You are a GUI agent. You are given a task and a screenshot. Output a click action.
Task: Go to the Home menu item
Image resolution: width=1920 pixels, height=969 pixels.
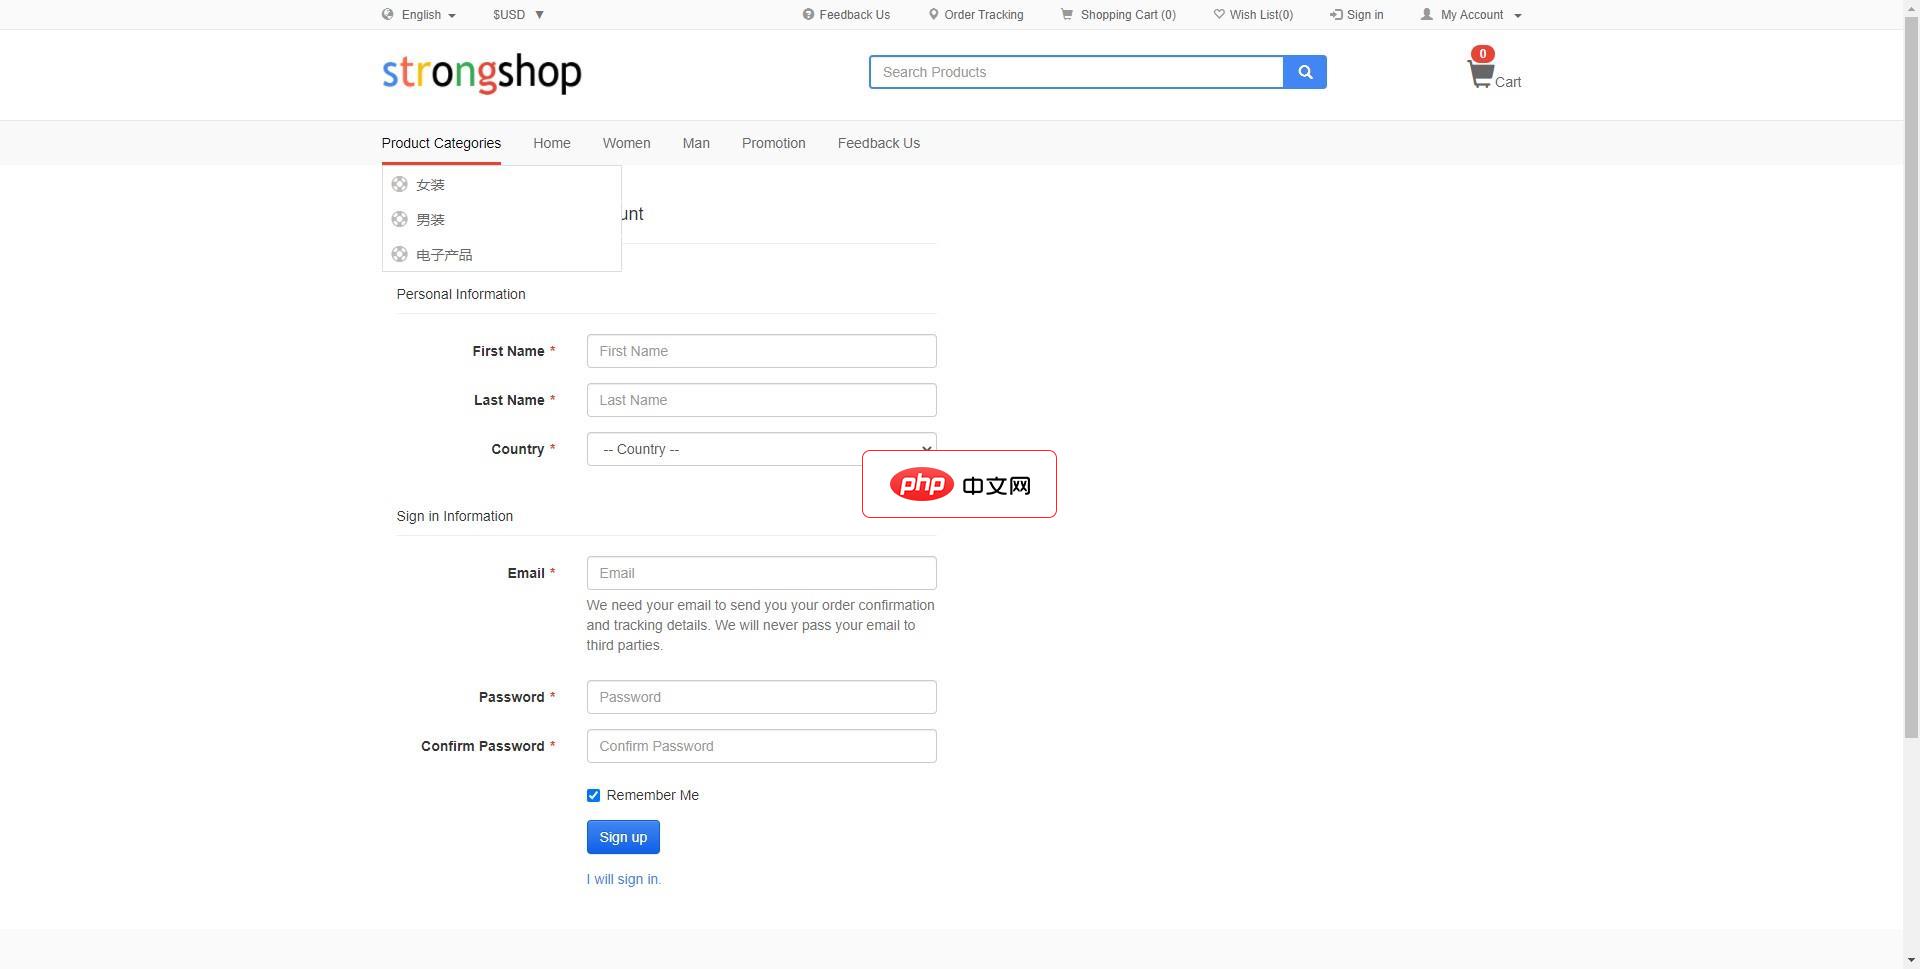click(552, 143)
